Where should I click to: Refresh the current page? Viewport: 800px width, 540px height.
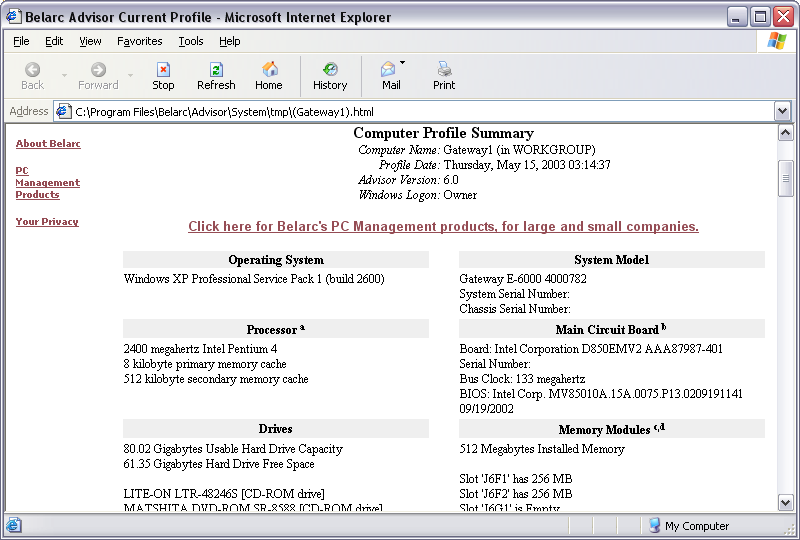coord(216,76)
